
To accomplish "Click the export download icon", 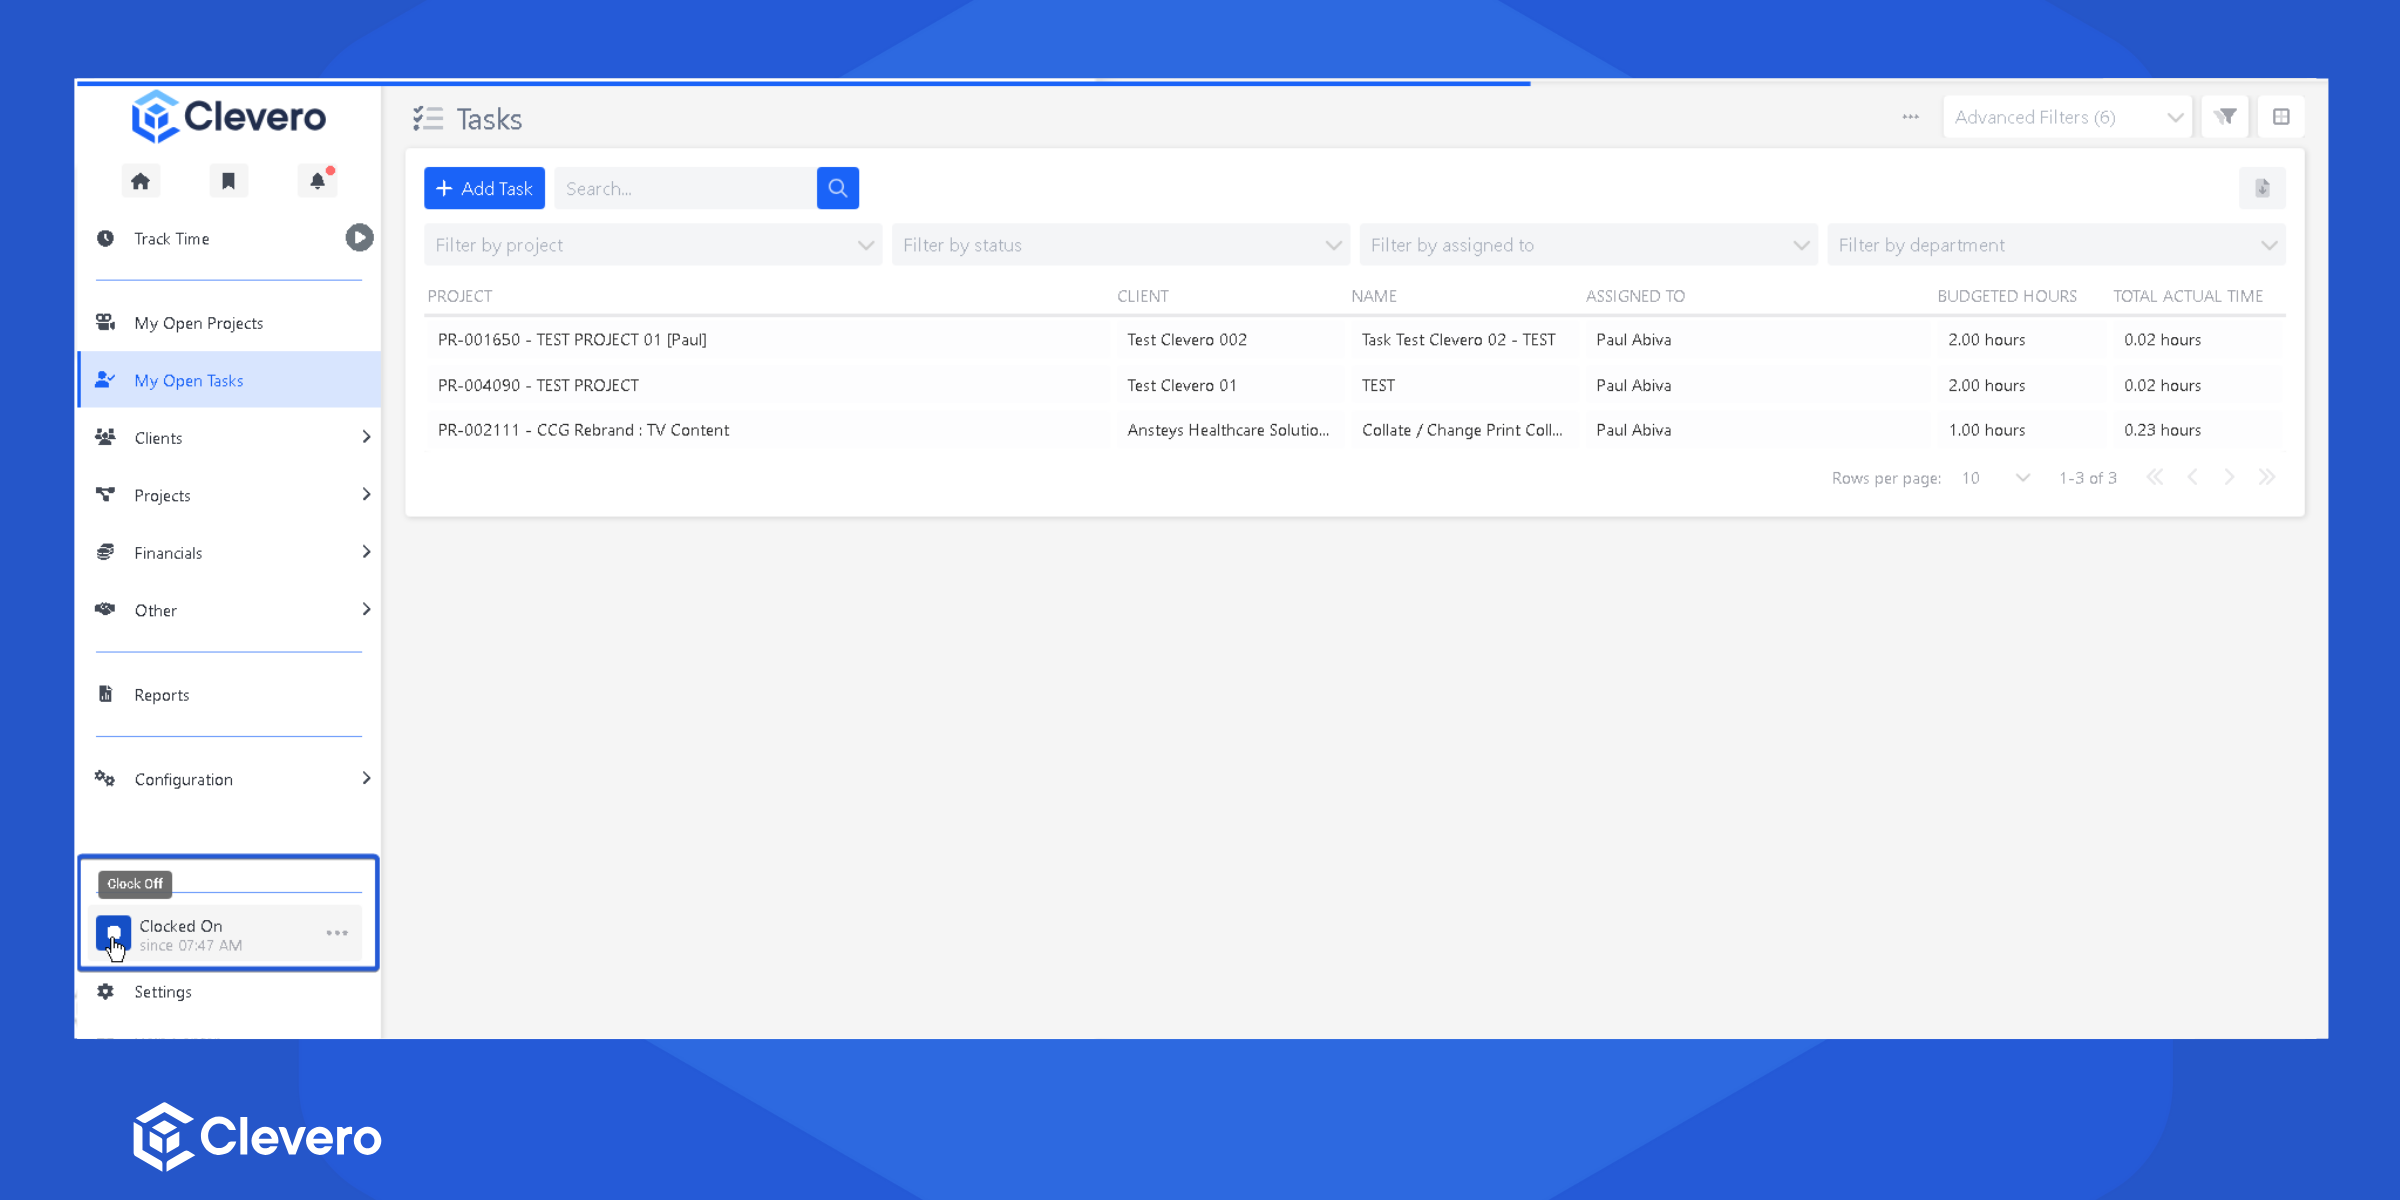I will tap(2262, 188).
